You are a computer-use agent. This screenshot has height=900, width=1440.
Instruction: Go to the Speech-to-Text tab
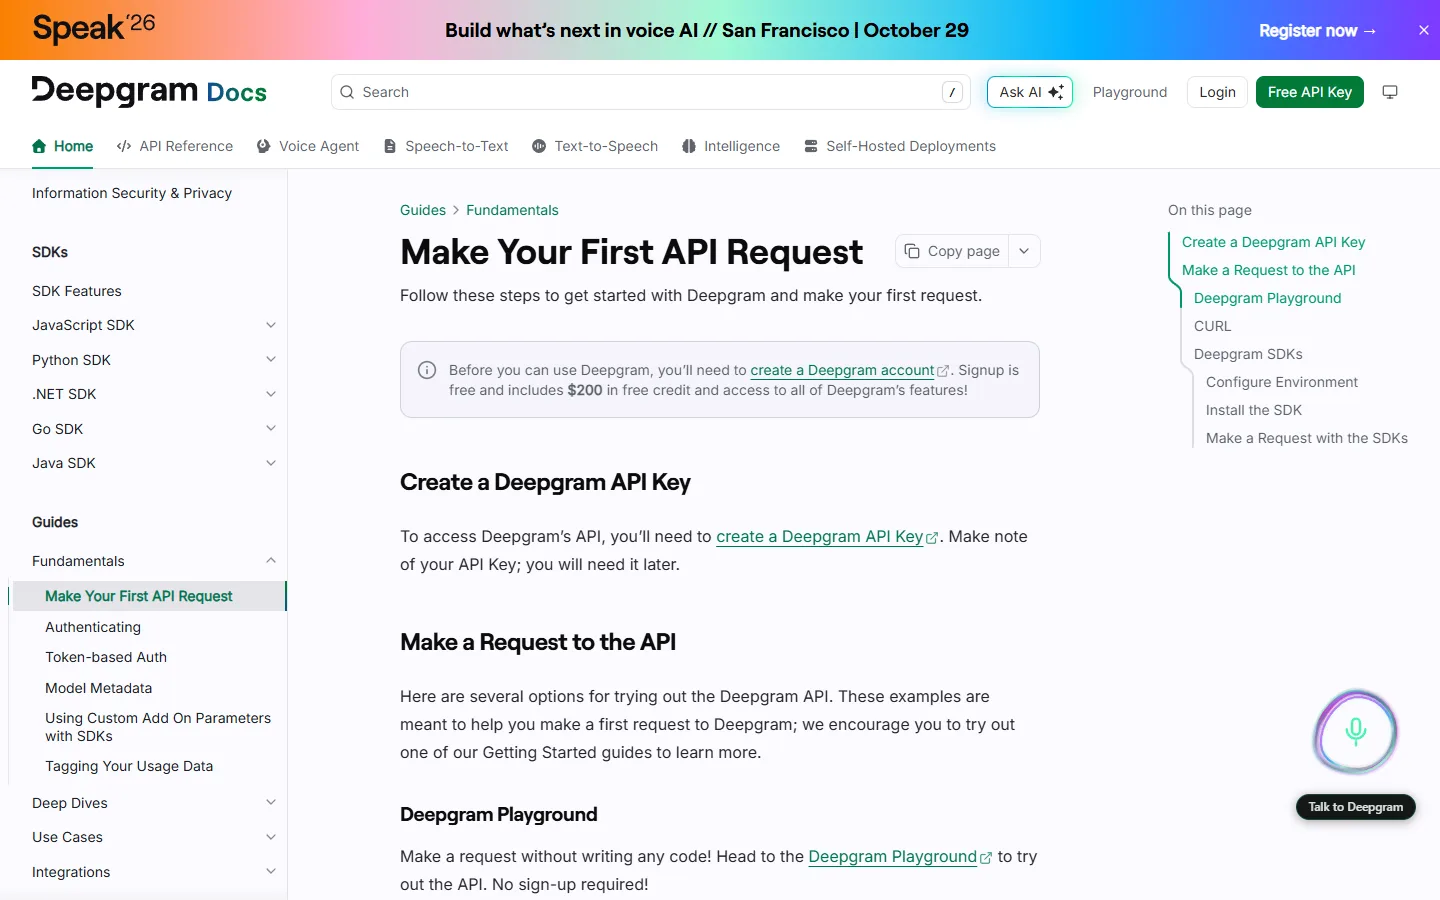point(446,146)
